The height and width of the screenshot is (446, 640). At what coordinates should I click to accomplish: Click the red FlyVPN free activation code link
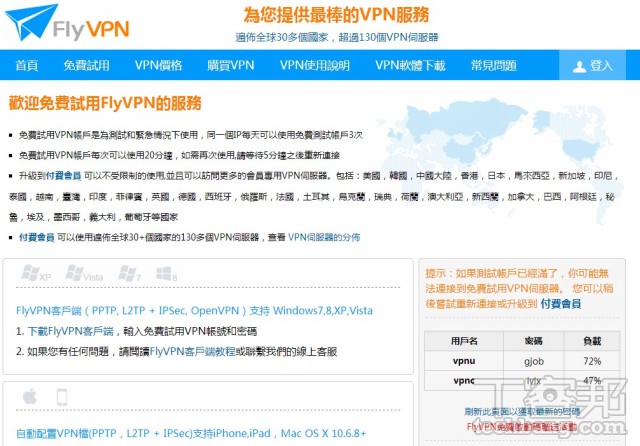tap(522, 427)
